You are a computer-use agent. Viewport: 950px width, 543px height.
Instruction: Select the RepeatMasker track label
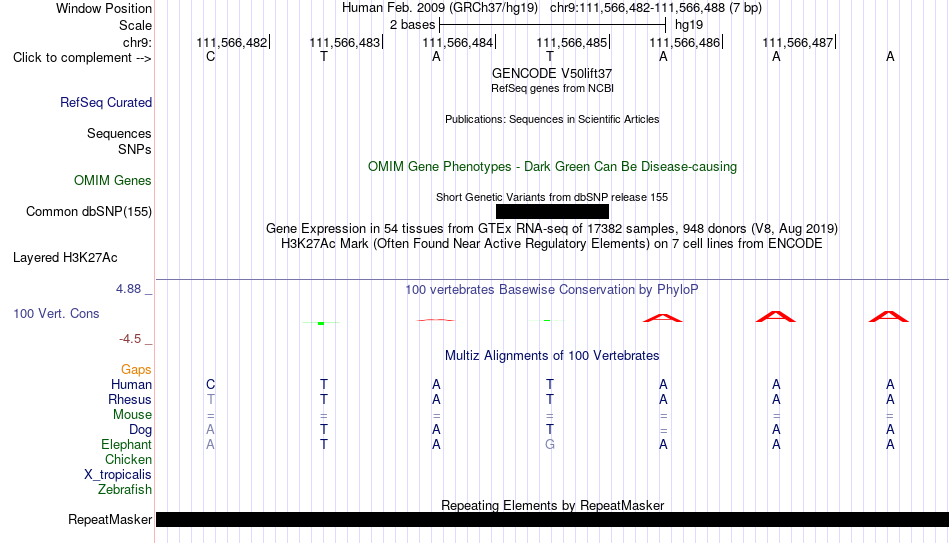click(110, 519)
